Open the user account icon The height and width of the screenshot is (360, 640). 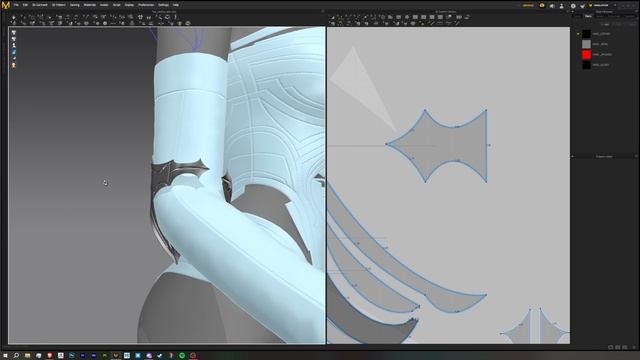pyautogui.click(x=562, y=6)
